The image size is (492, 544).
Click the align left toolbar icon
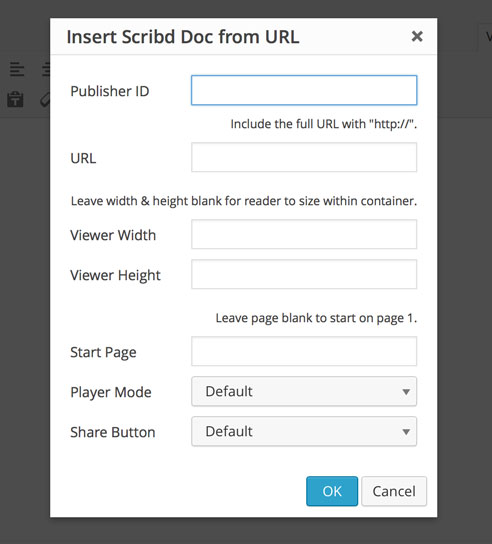pyautogui.click(x=17, y=69)
